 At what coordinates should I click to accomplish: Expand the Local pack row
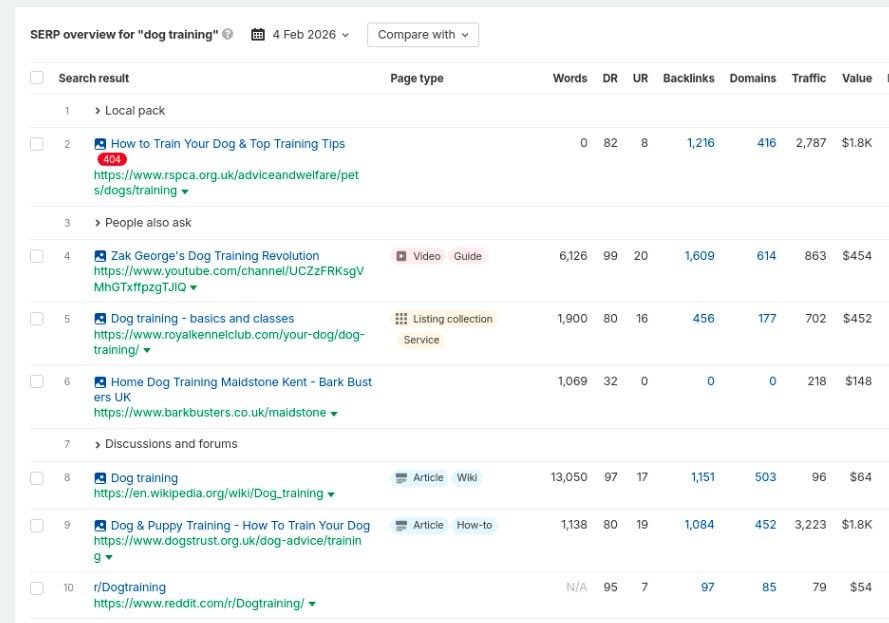pyautogui.click(x=130, y=111)
